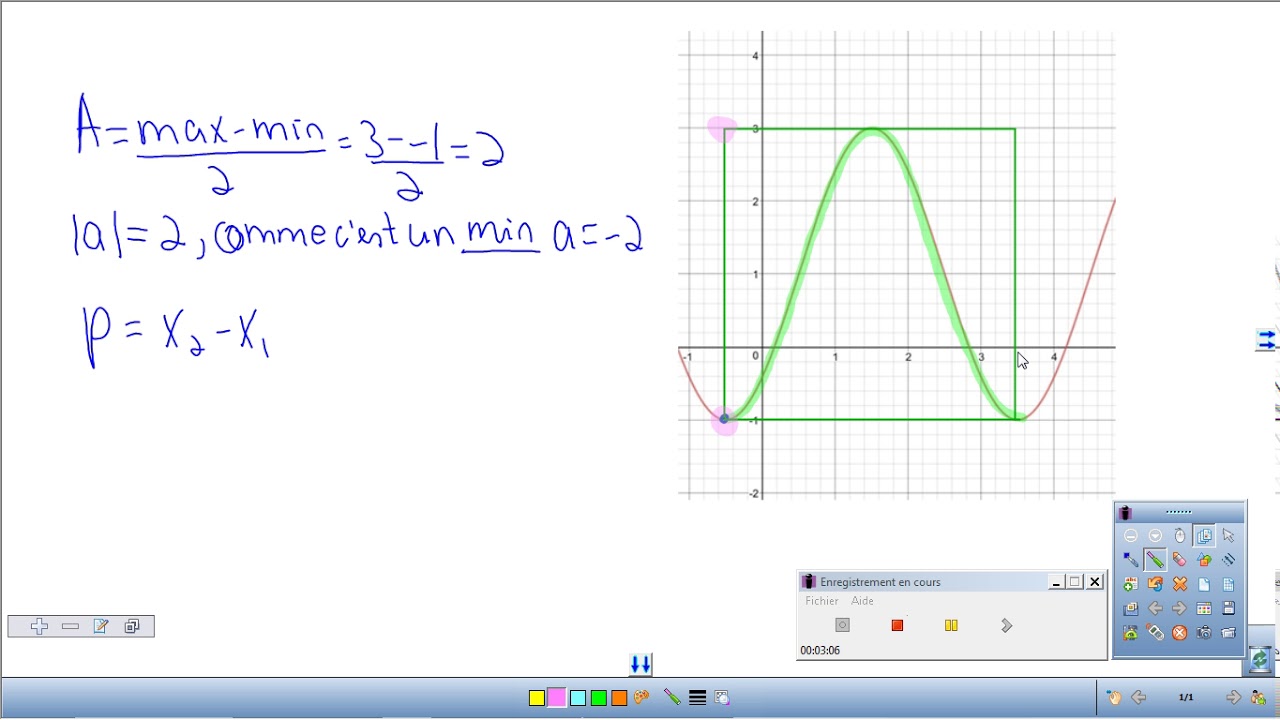Image resolution: width=1280 pixels, height=720 pixels.
Task: Click the mouse mode icon in toolbox
Action: tap(1179, 536)
